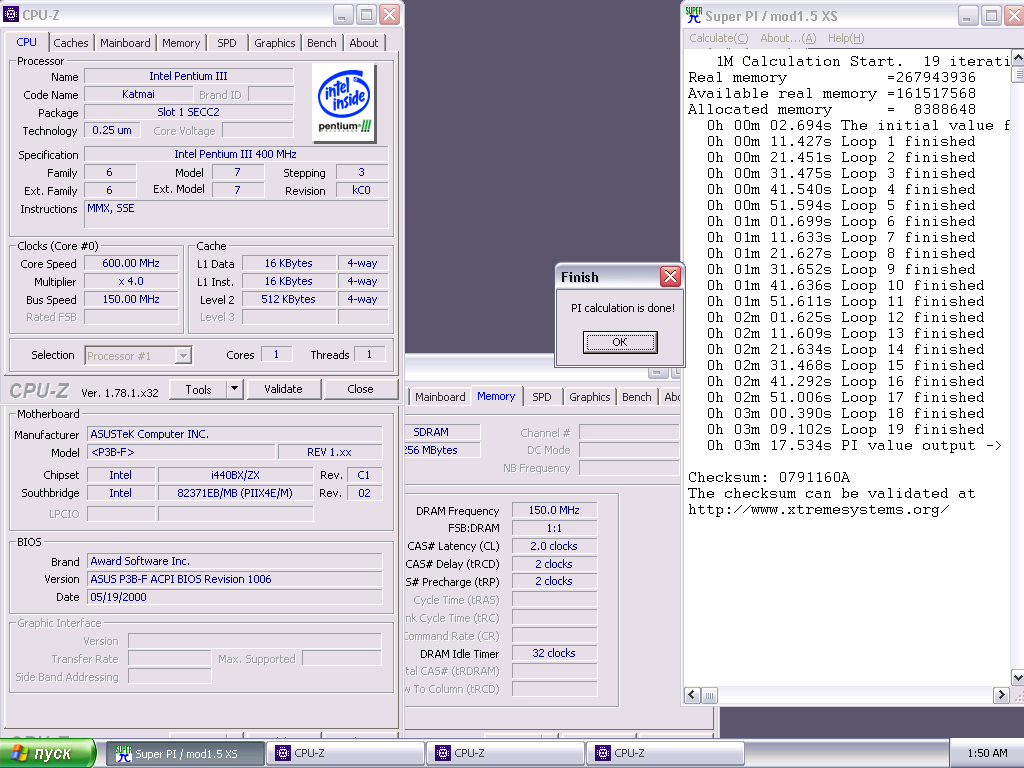Click scroll-right arrow in Super PI
This screenshot has width=1024, height=768.
(1000, 696)
